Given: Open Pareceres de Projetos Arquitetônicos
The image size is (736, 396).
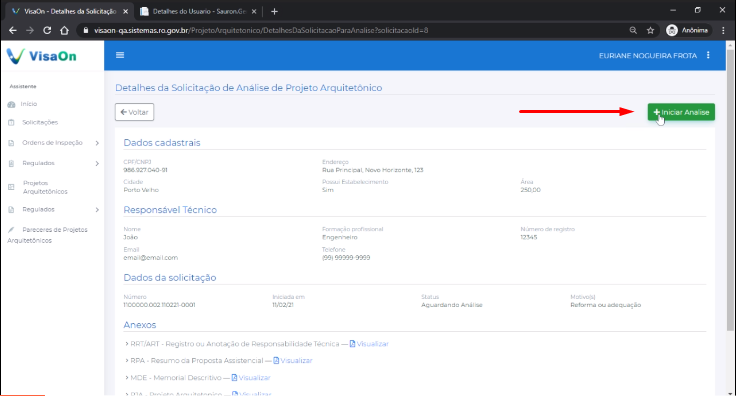Looking at the screenshot, I should coord(47,235).
